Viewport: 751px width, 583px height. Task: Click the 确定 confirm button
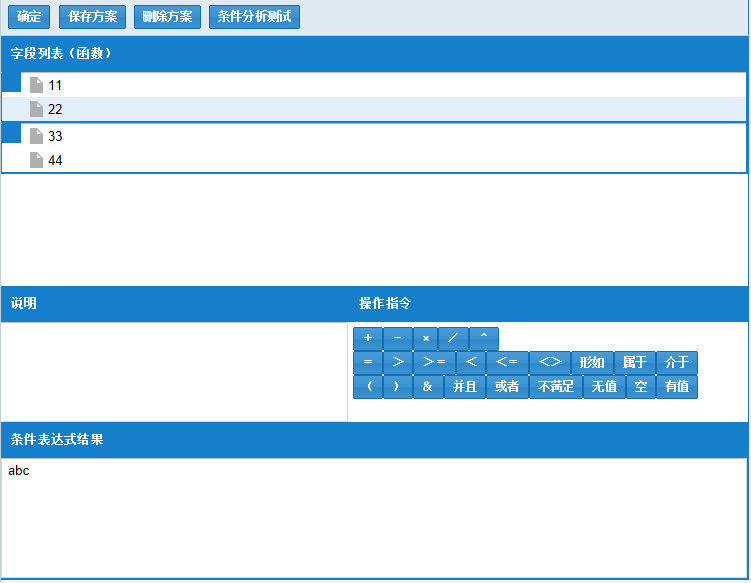29,17
